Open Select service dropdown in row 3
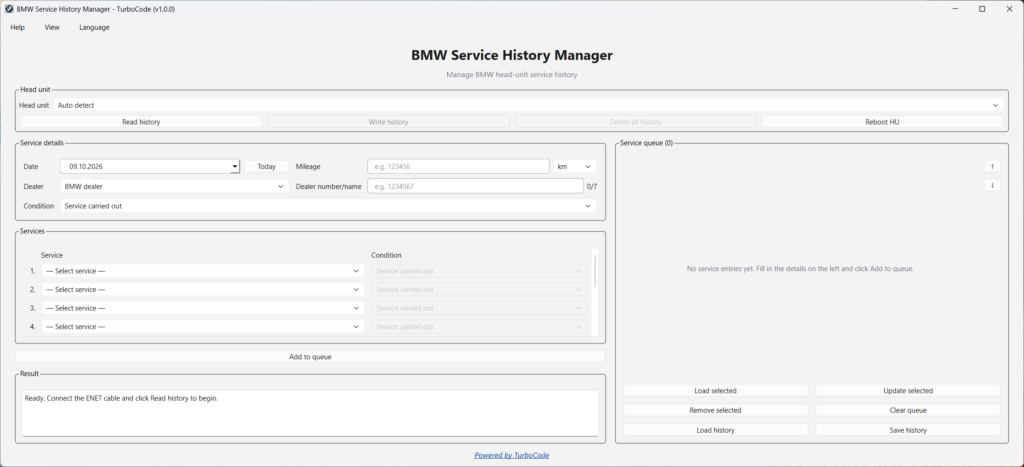This screenshot has width=1024, height=467. pyautogui.click(x=203, y=308)
